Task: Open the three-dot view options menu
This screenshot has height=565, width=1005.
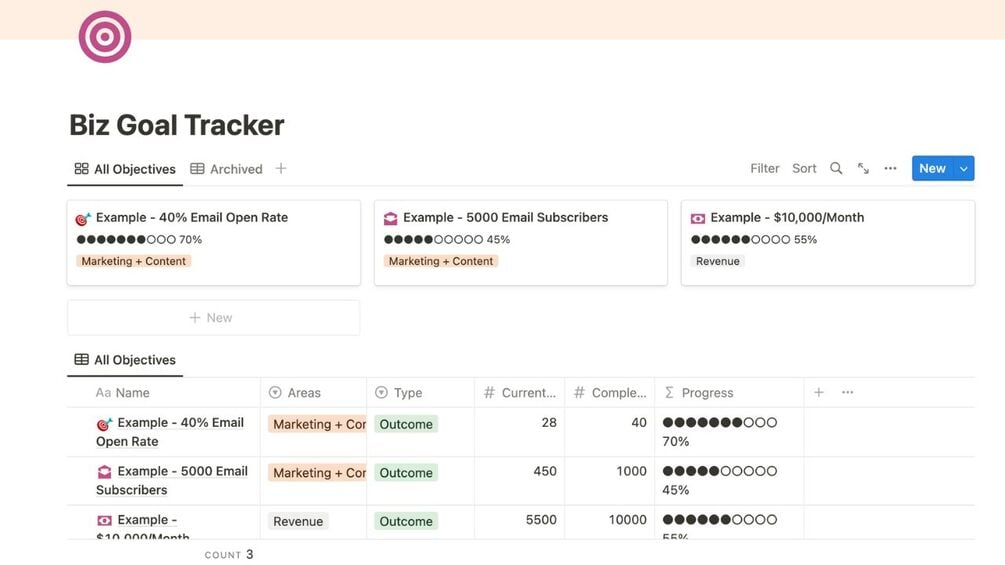Action: 890,169
